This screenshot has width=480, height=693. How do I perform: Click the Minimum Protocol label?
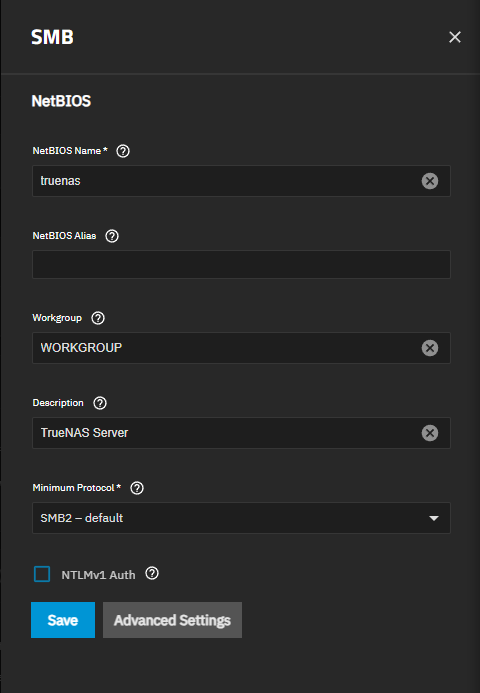tap(76, 488)
